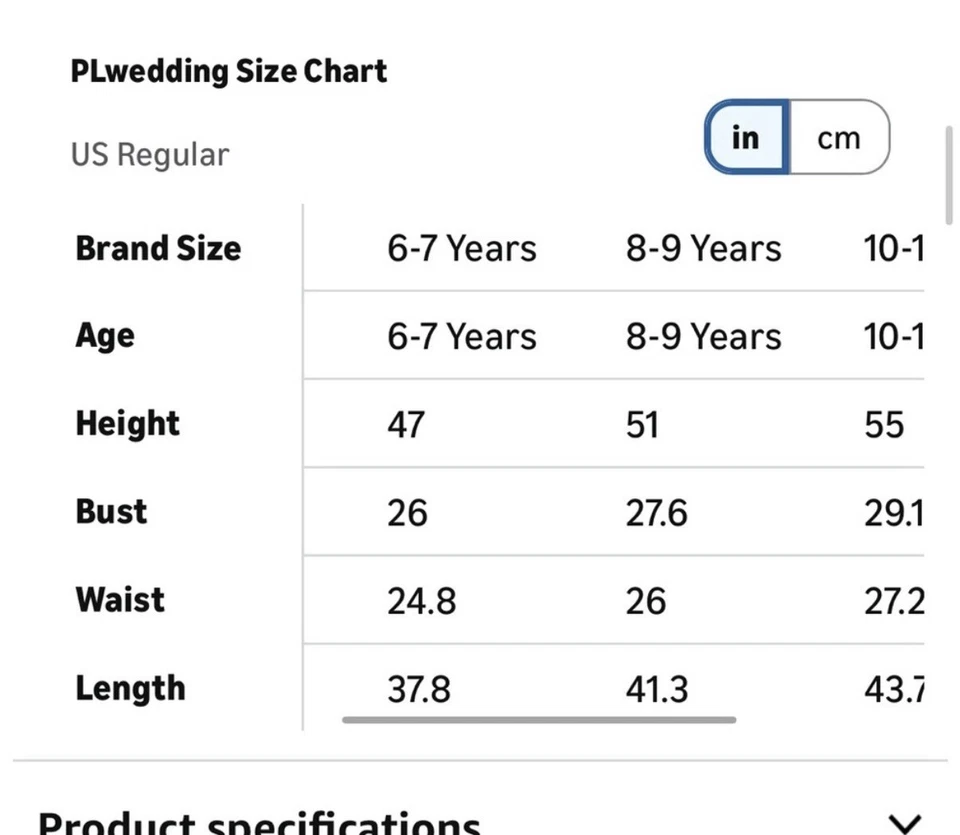This screenshot has height=835, width=960.
Task: Select the "in" inches unit toggle
Action: point(746,137)
